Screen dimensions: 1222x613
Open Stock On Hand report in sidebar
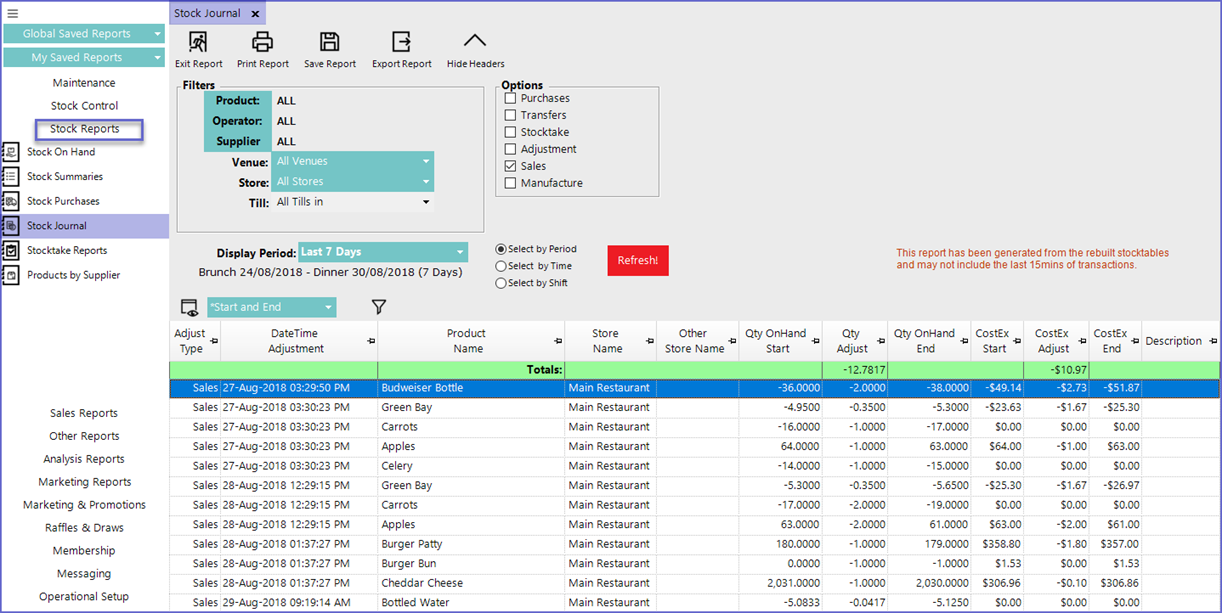coord(60,152)
